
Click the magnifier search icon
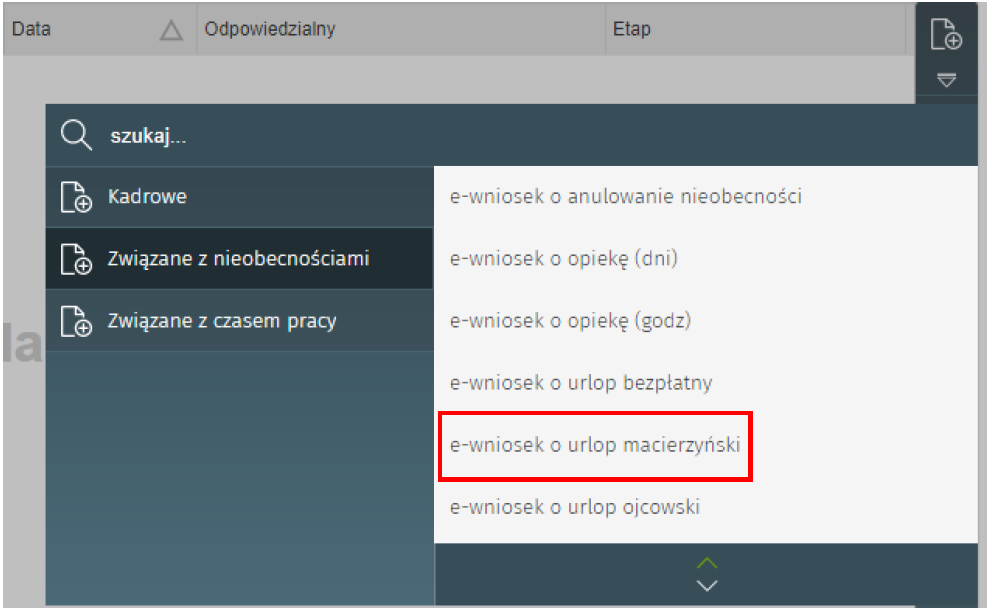click(76, 135)
